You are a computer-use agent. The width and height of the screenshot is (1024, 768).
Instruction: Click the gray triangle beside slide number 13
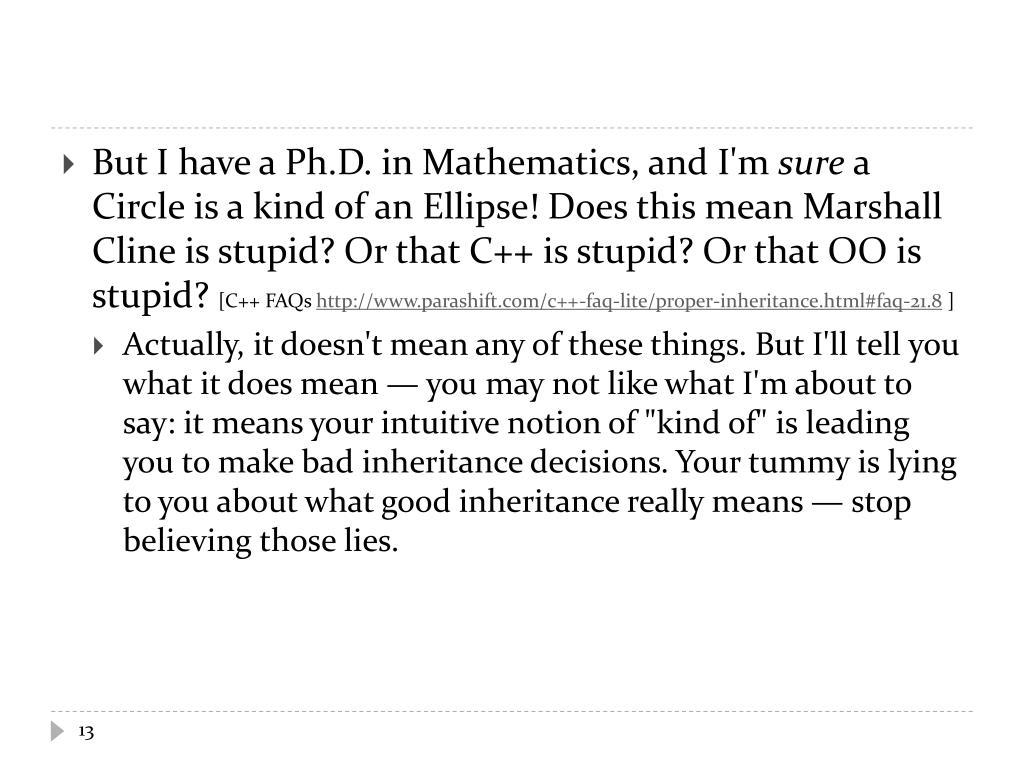point(57,731)
